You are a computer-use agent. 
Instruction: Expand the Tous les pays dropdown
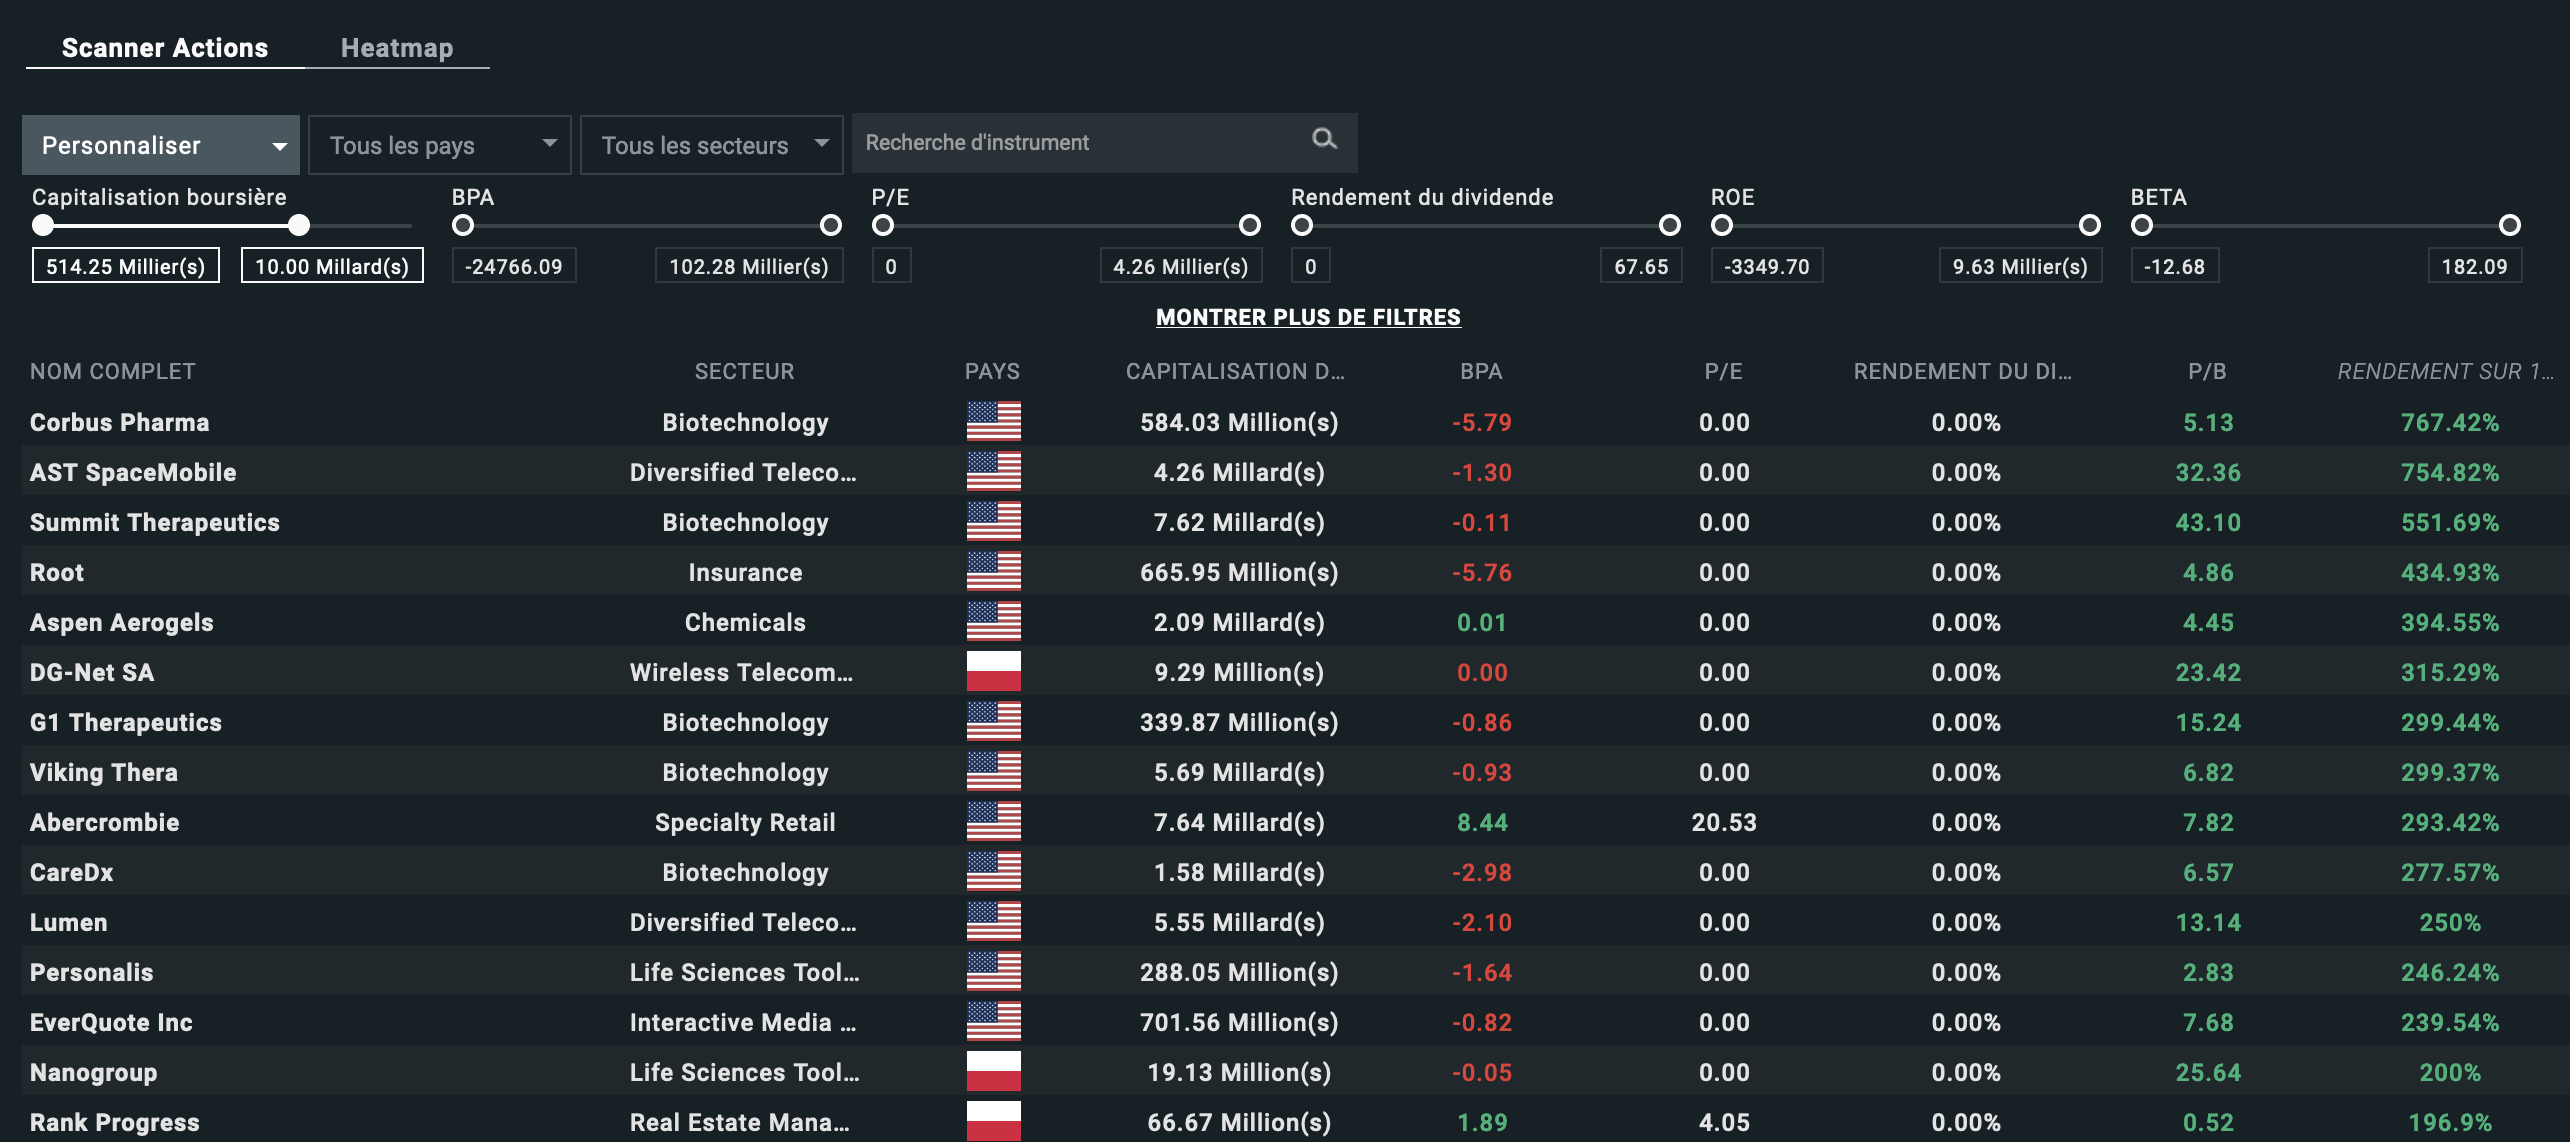[440, 145]
